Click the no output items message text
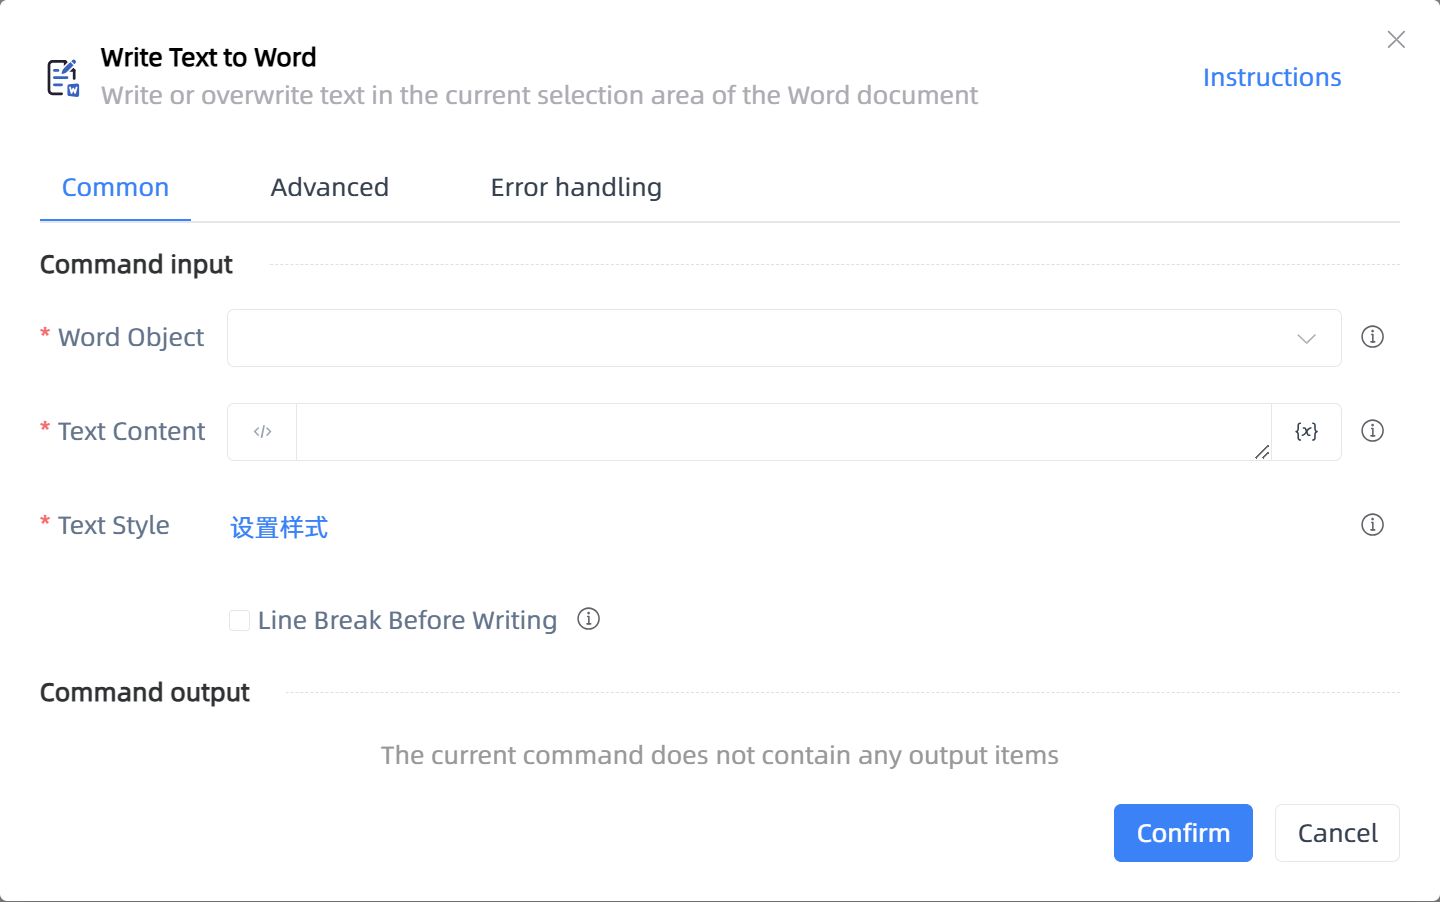1440x902 pixels. click(719, 755)
